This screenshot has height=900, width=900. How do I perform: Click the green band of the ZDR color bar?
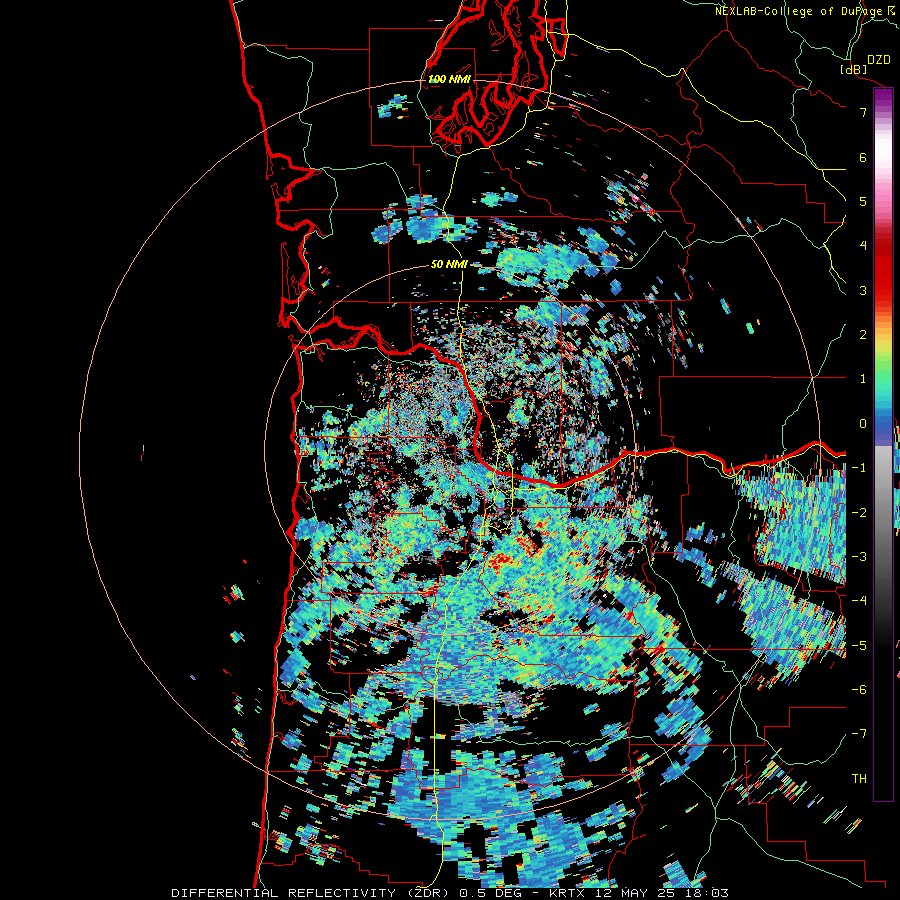[x=884, y=370]
